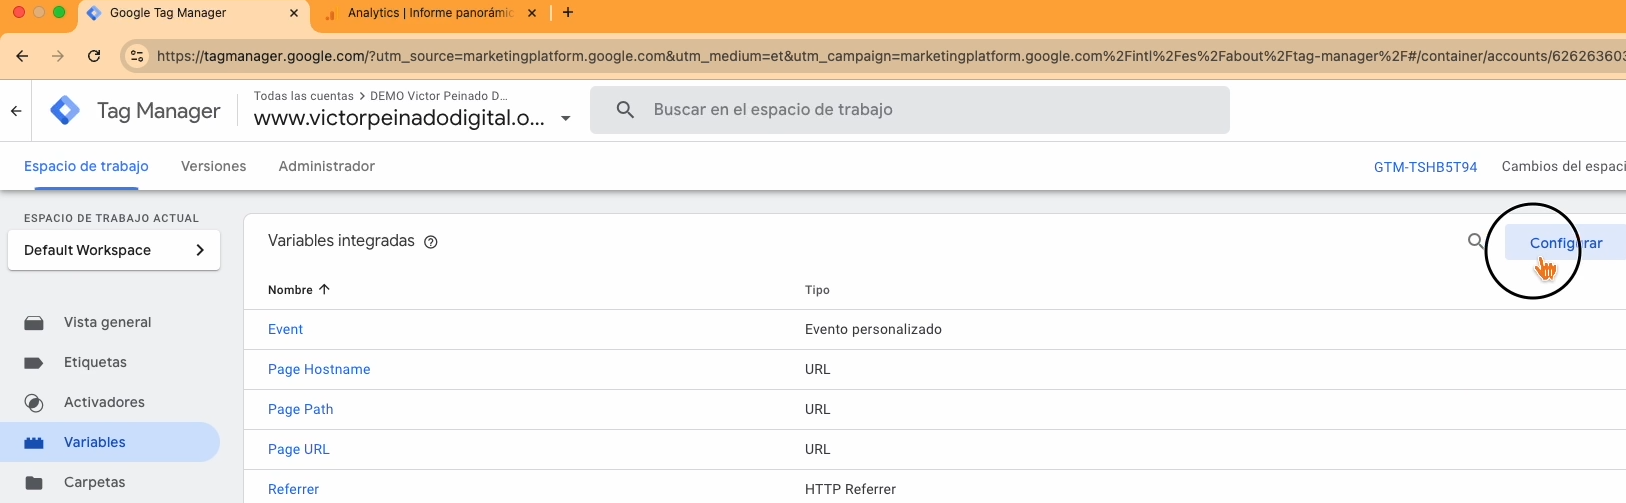Reload the page with refresh icon
Viewport: 1626px width, 503px height.
94,56
